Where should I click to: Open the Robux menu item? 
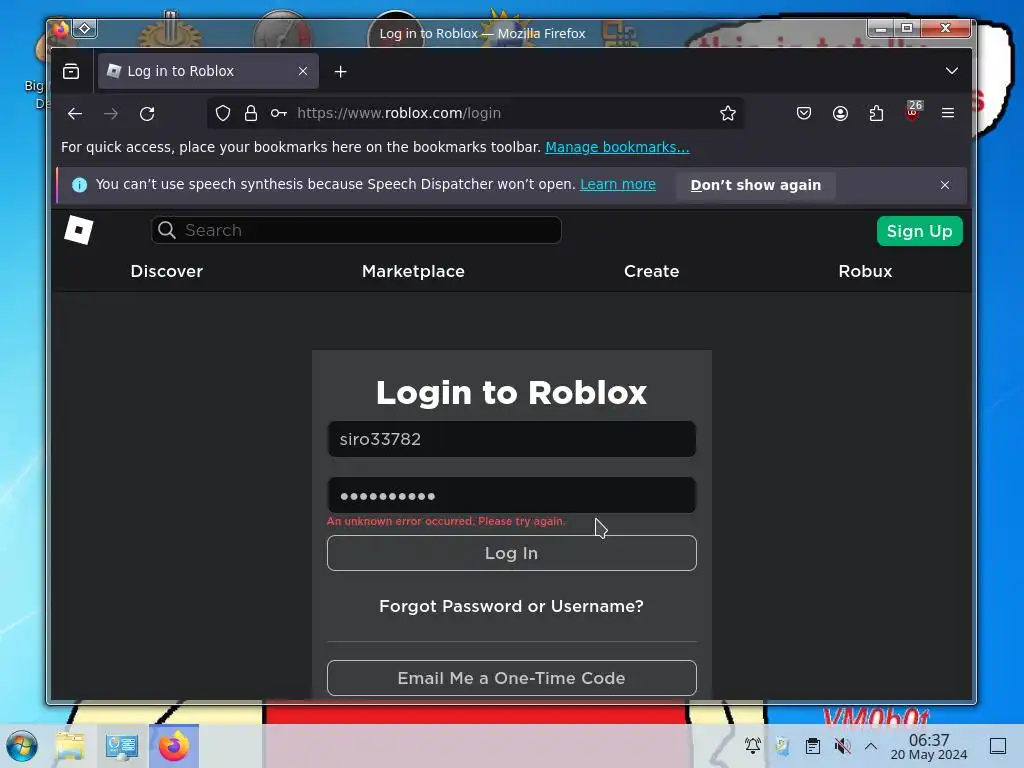click(x=865, y=272)
